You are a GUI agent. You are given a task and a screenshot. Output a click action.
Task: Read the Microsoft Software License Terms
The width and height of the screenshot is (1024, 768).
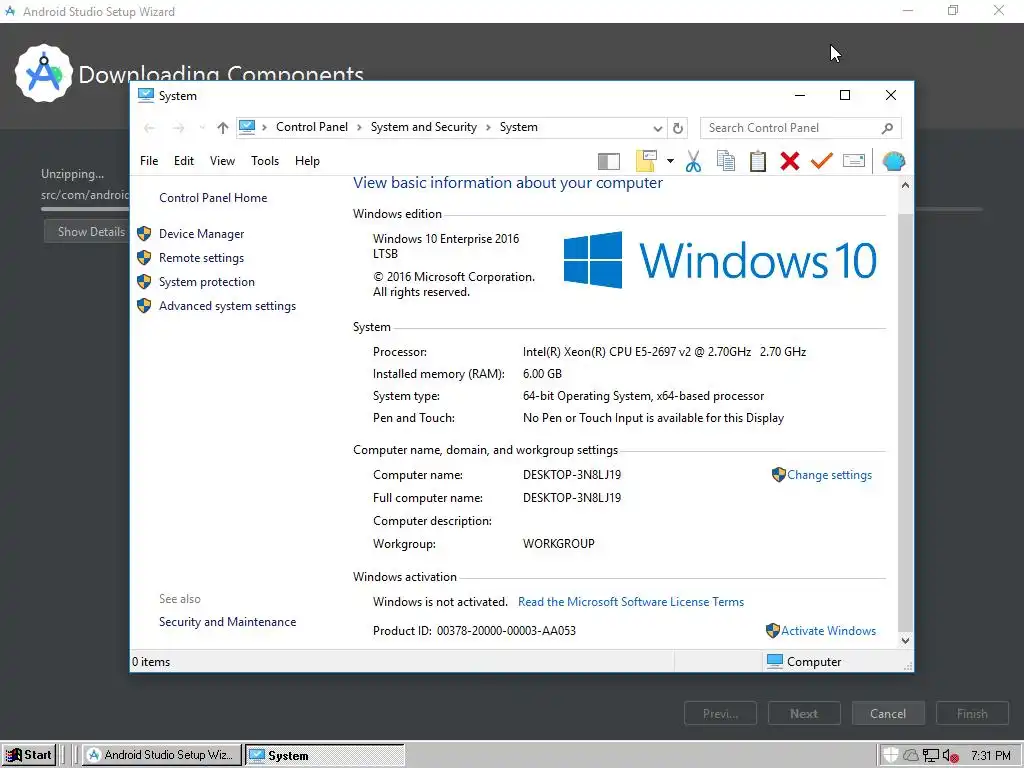tap(631, 602)
